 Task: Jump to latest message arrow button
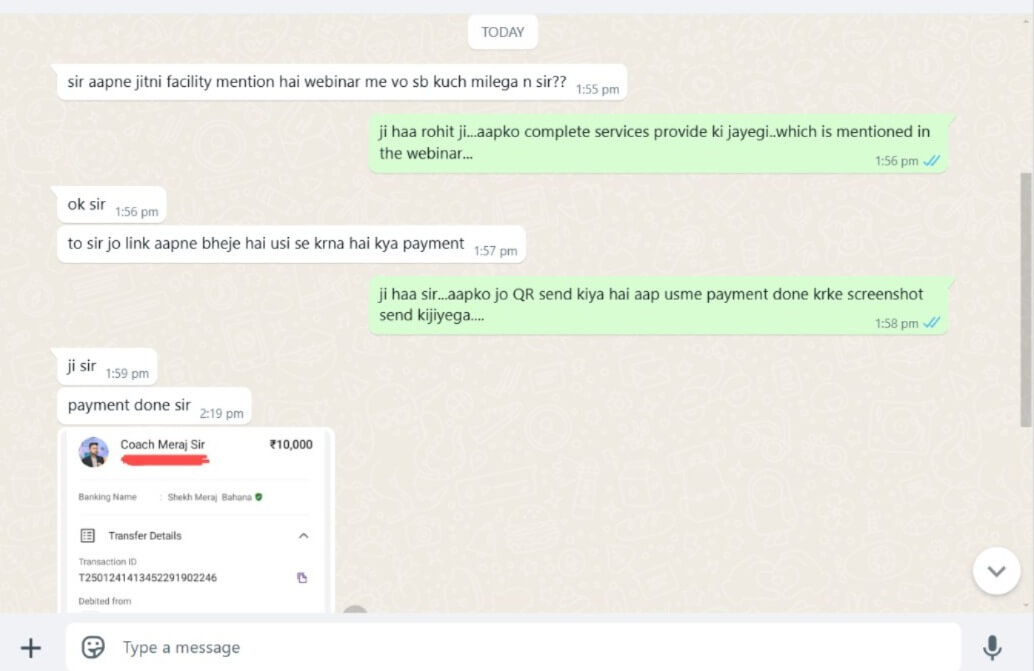click(x=996, y=571)
